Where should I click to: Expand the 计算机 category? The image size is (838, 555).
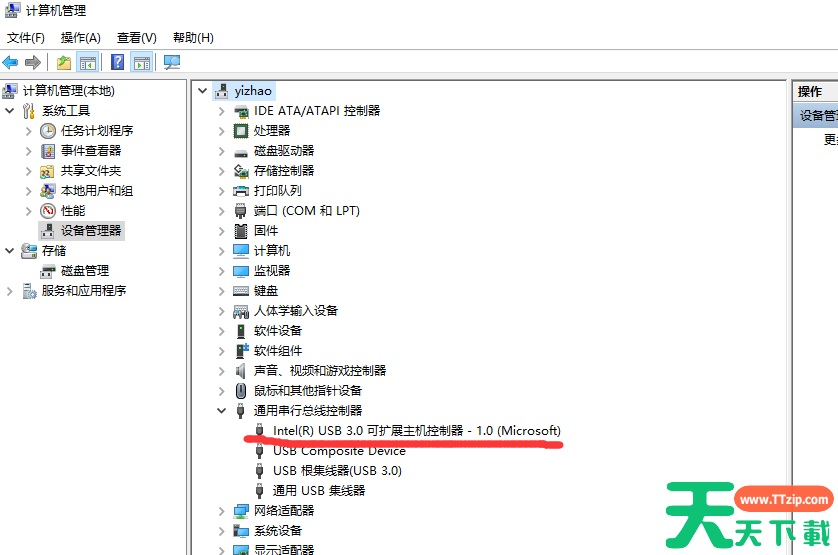221,251
